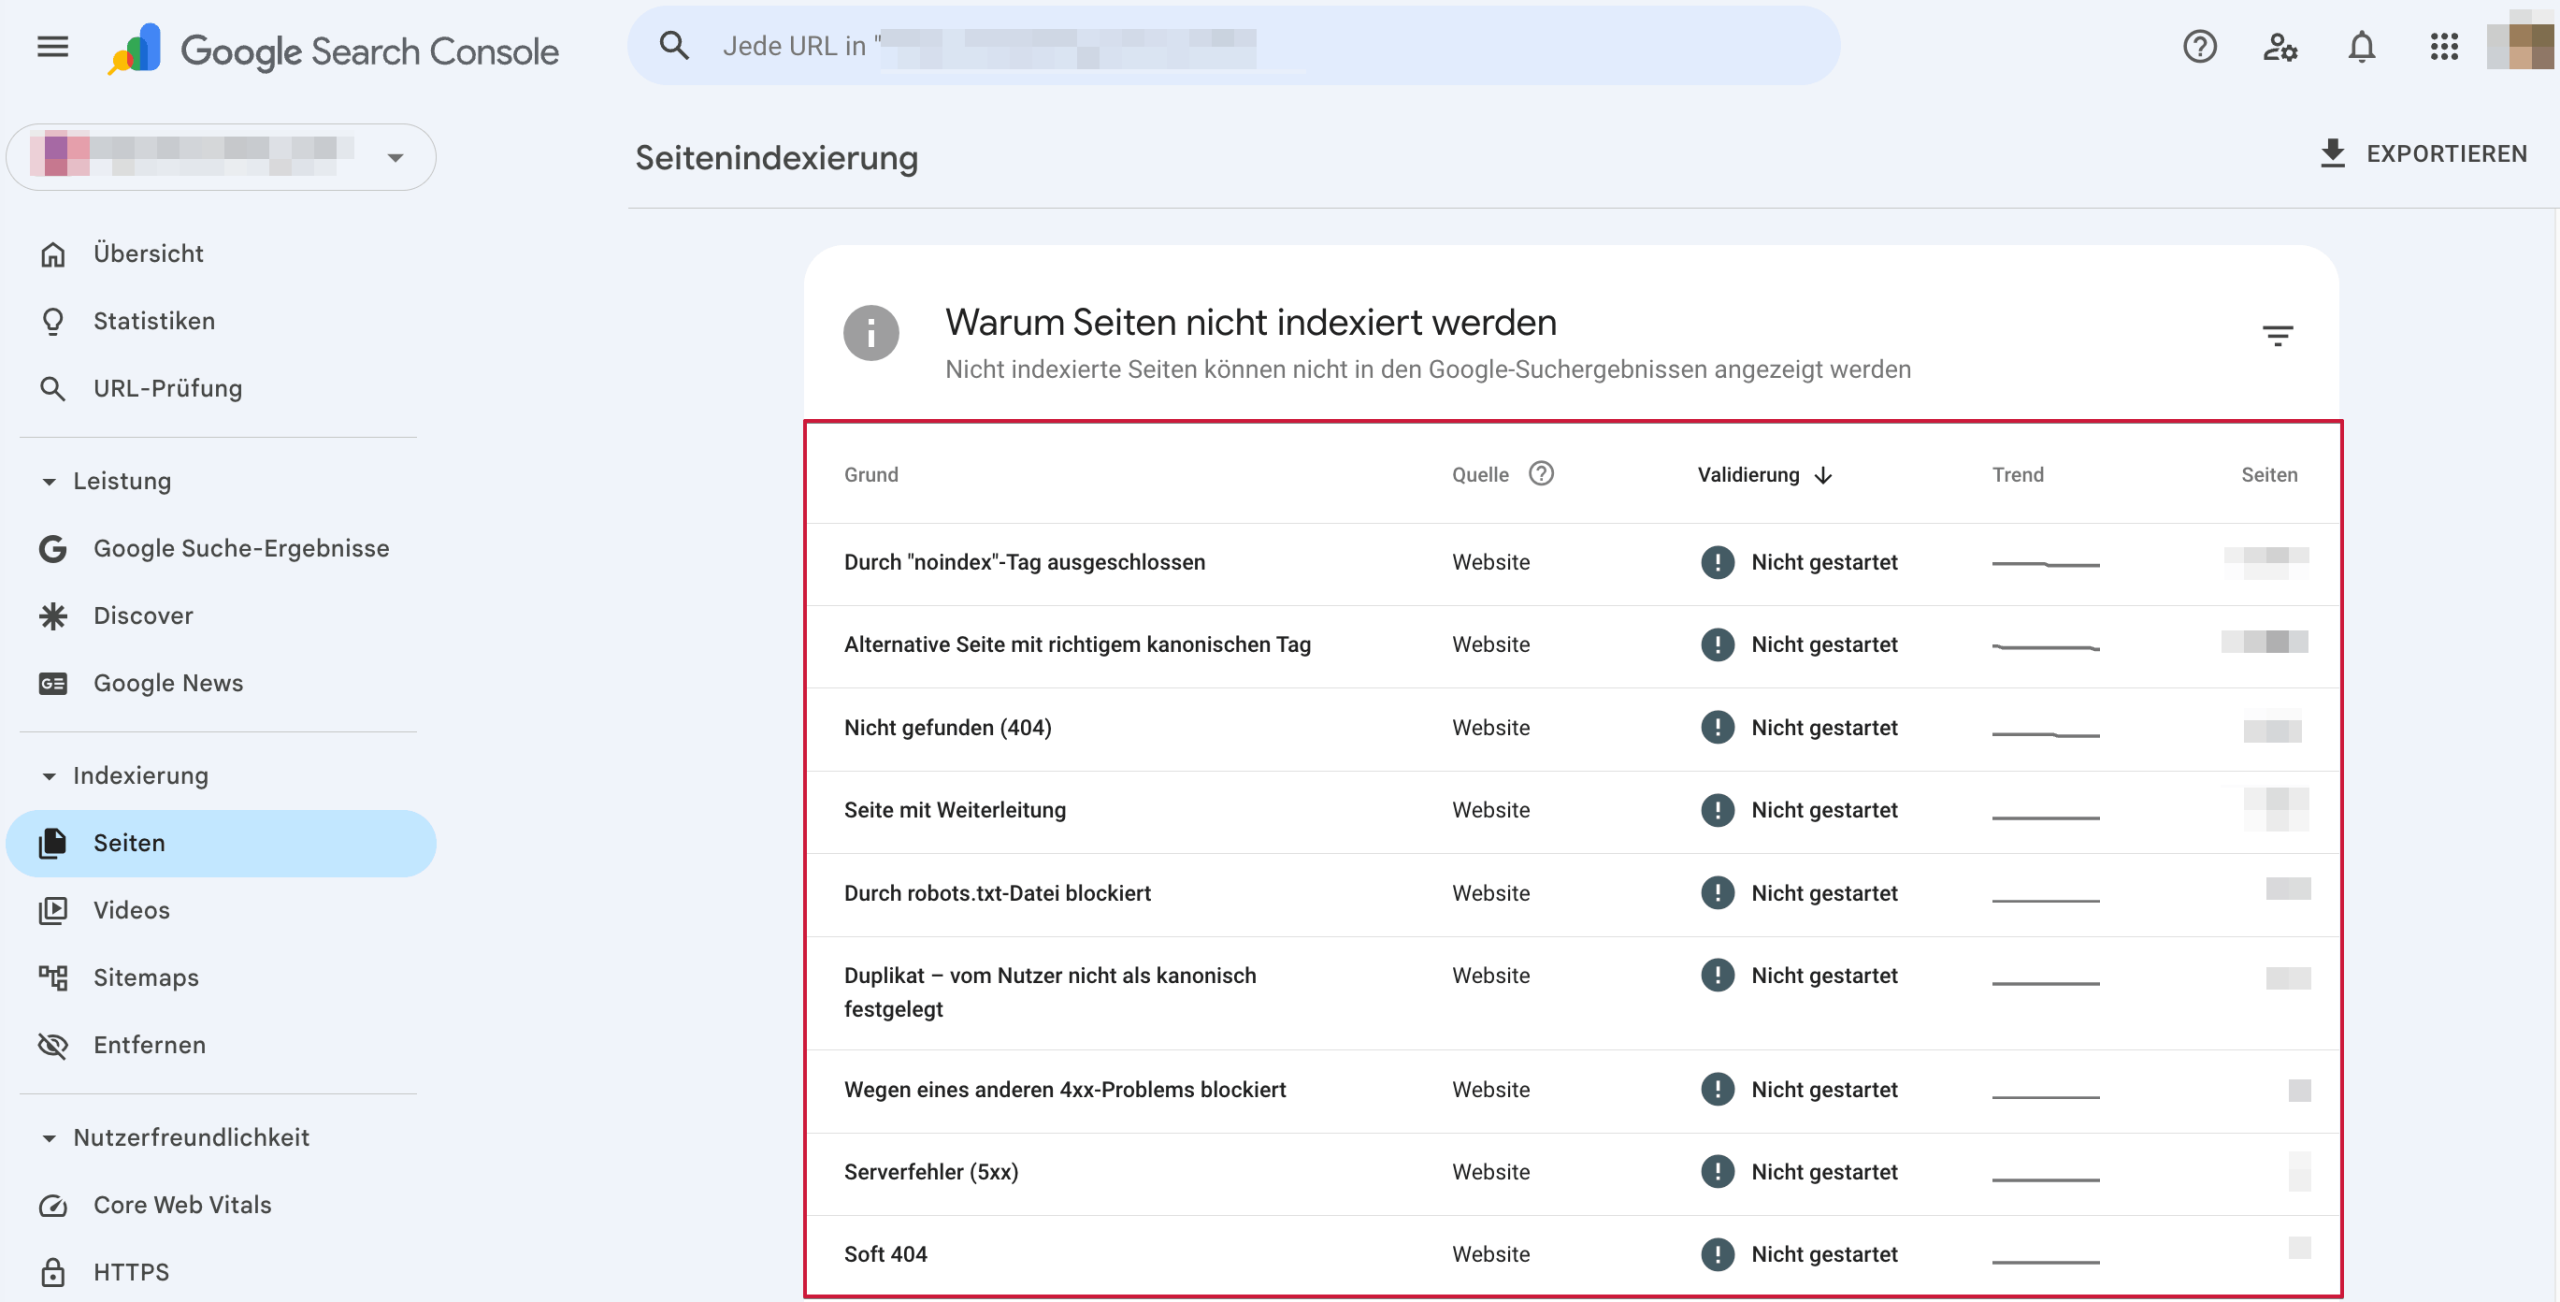Click the EXPORTIEREN button
2560x1302 pixels.
coord(2426,153)
